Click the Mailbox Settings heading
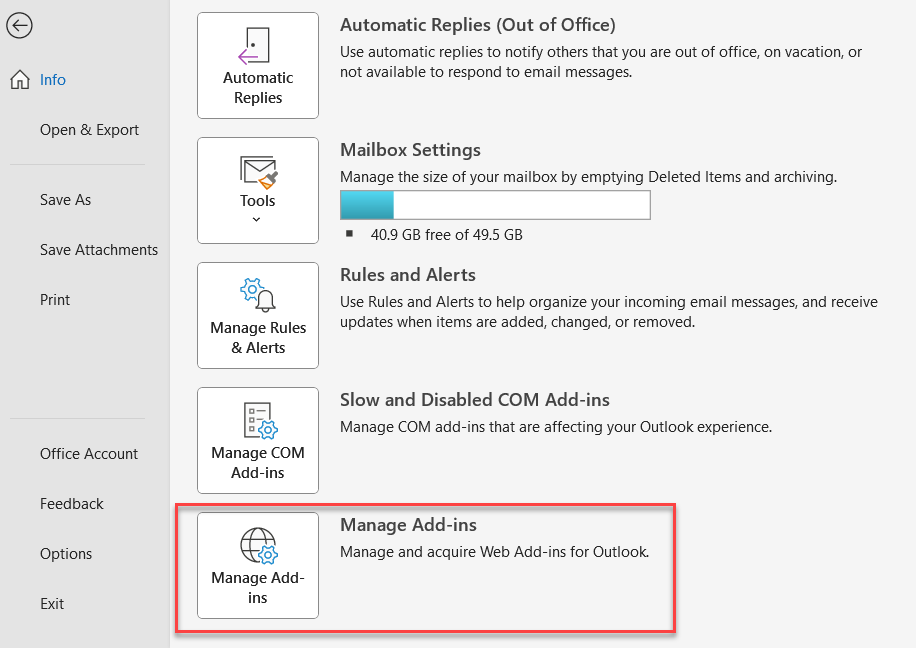This screenshot has width=916, height=648. tap(410, 150)
